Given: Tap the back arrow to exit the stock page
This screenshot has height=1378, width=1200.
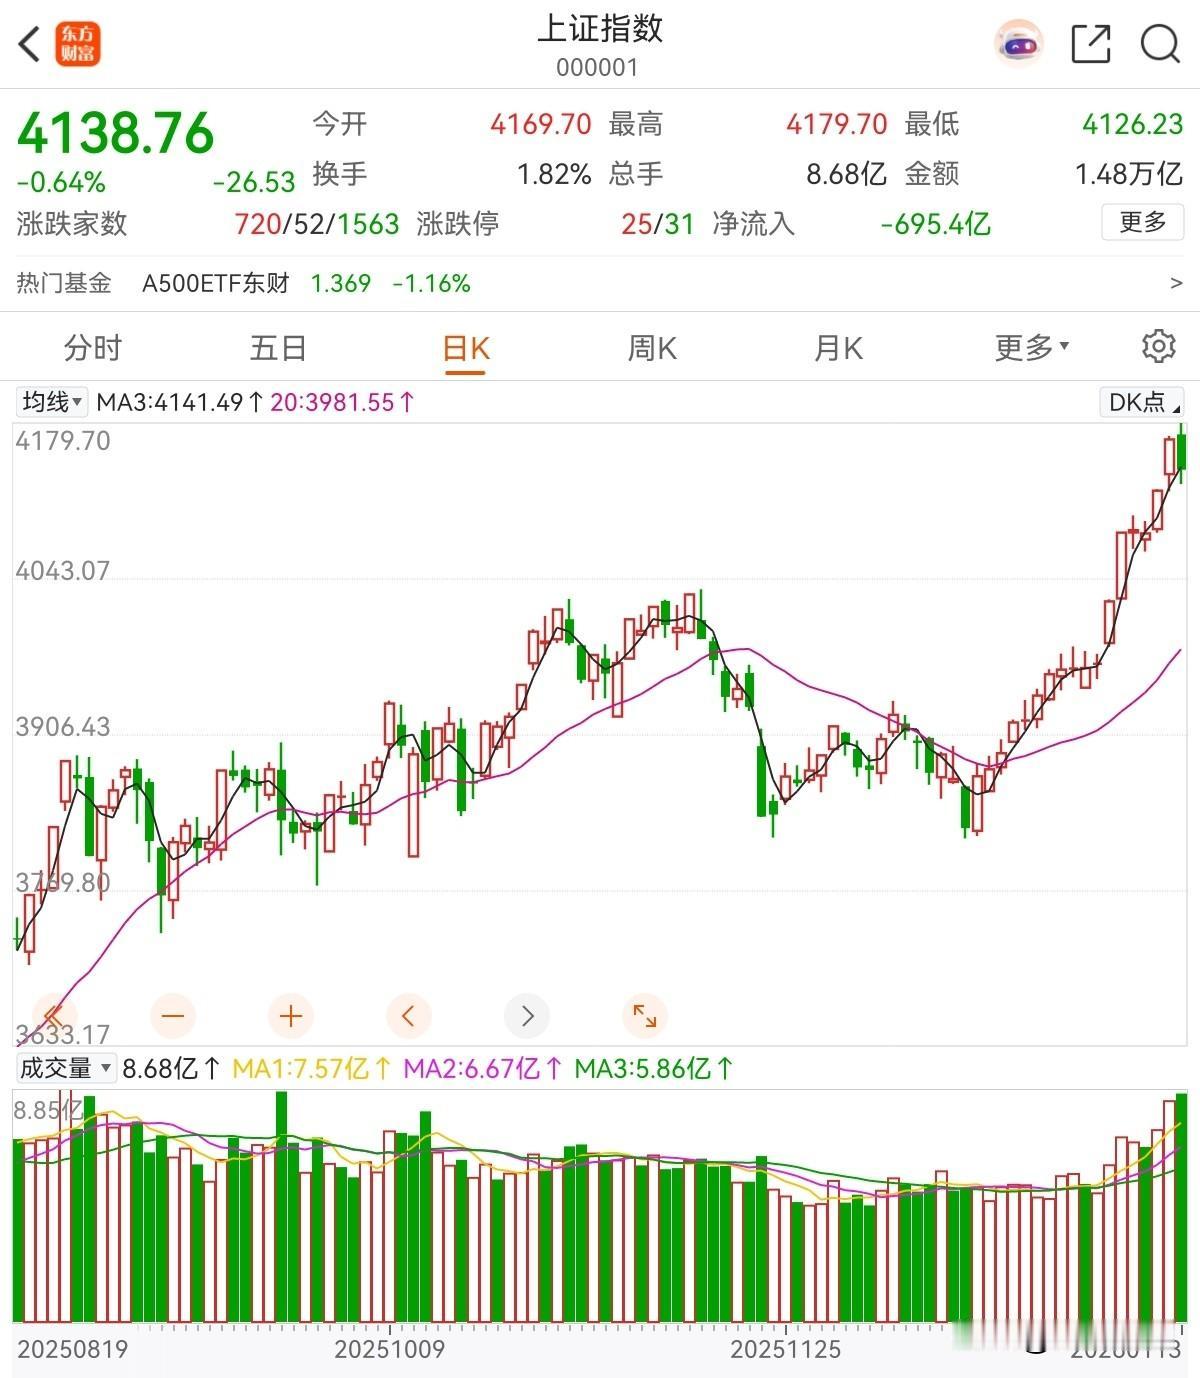Looking at the screenshot, I should (x=28, y=45).
